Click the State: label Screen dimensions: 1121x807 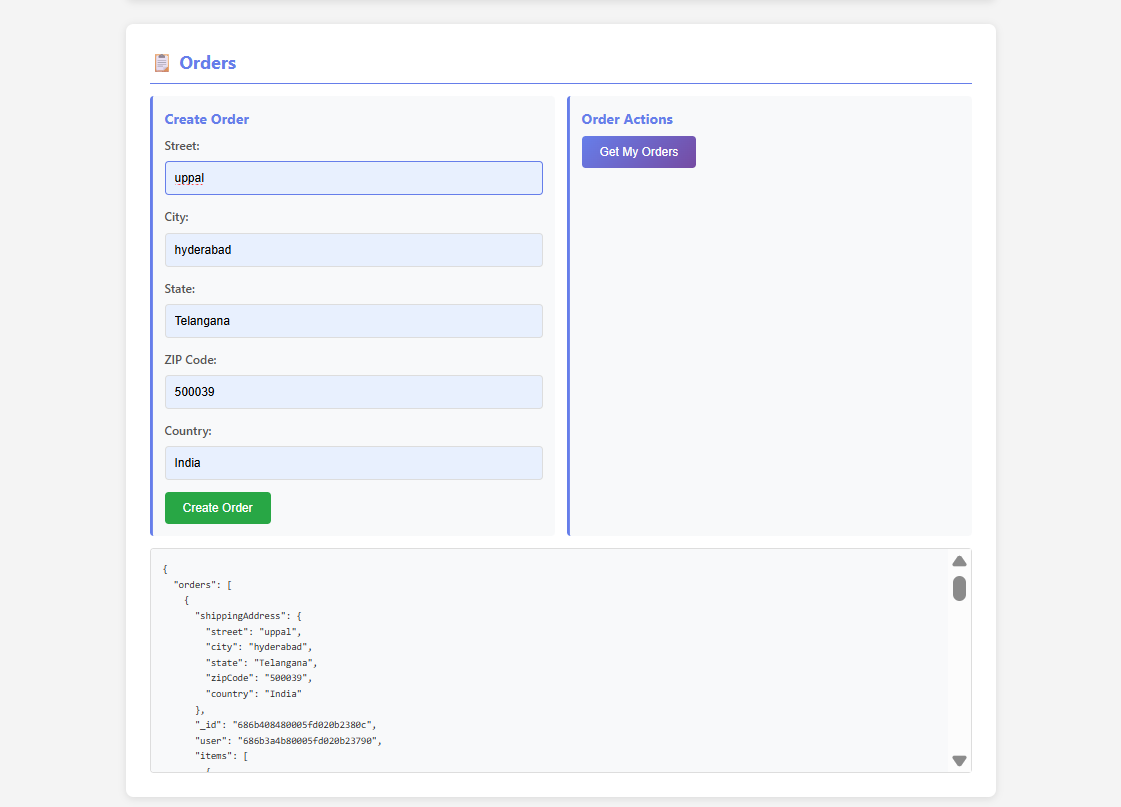click(x=179, y=289)
